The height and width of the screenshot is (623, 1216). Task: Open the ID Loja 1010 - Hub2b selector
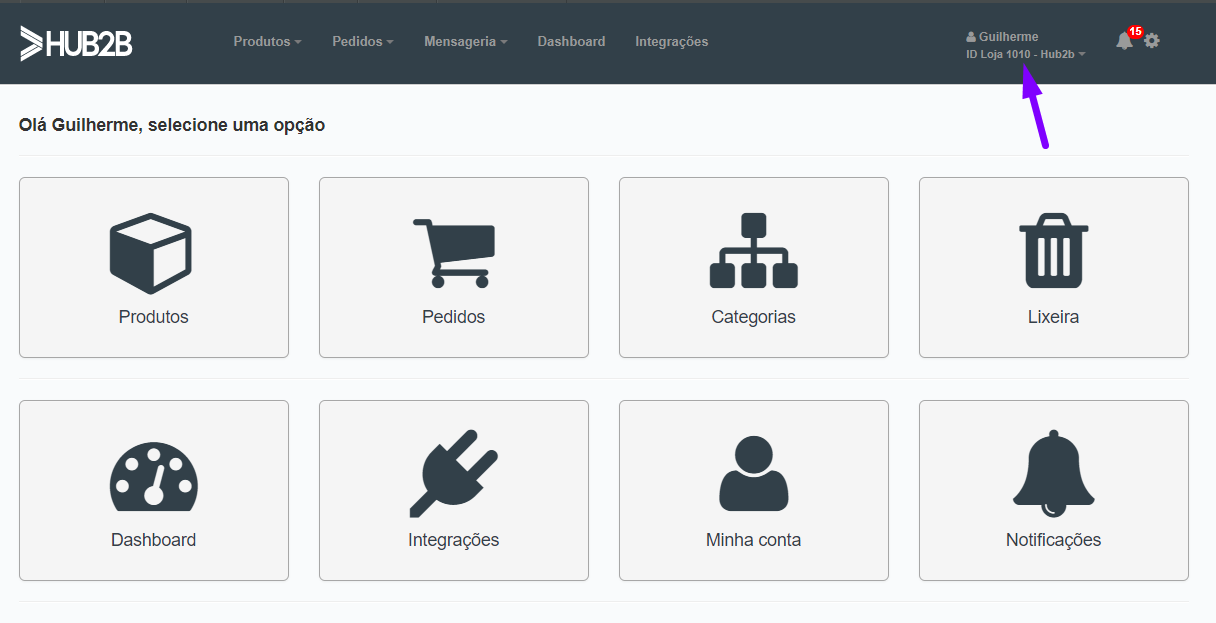1025,55
